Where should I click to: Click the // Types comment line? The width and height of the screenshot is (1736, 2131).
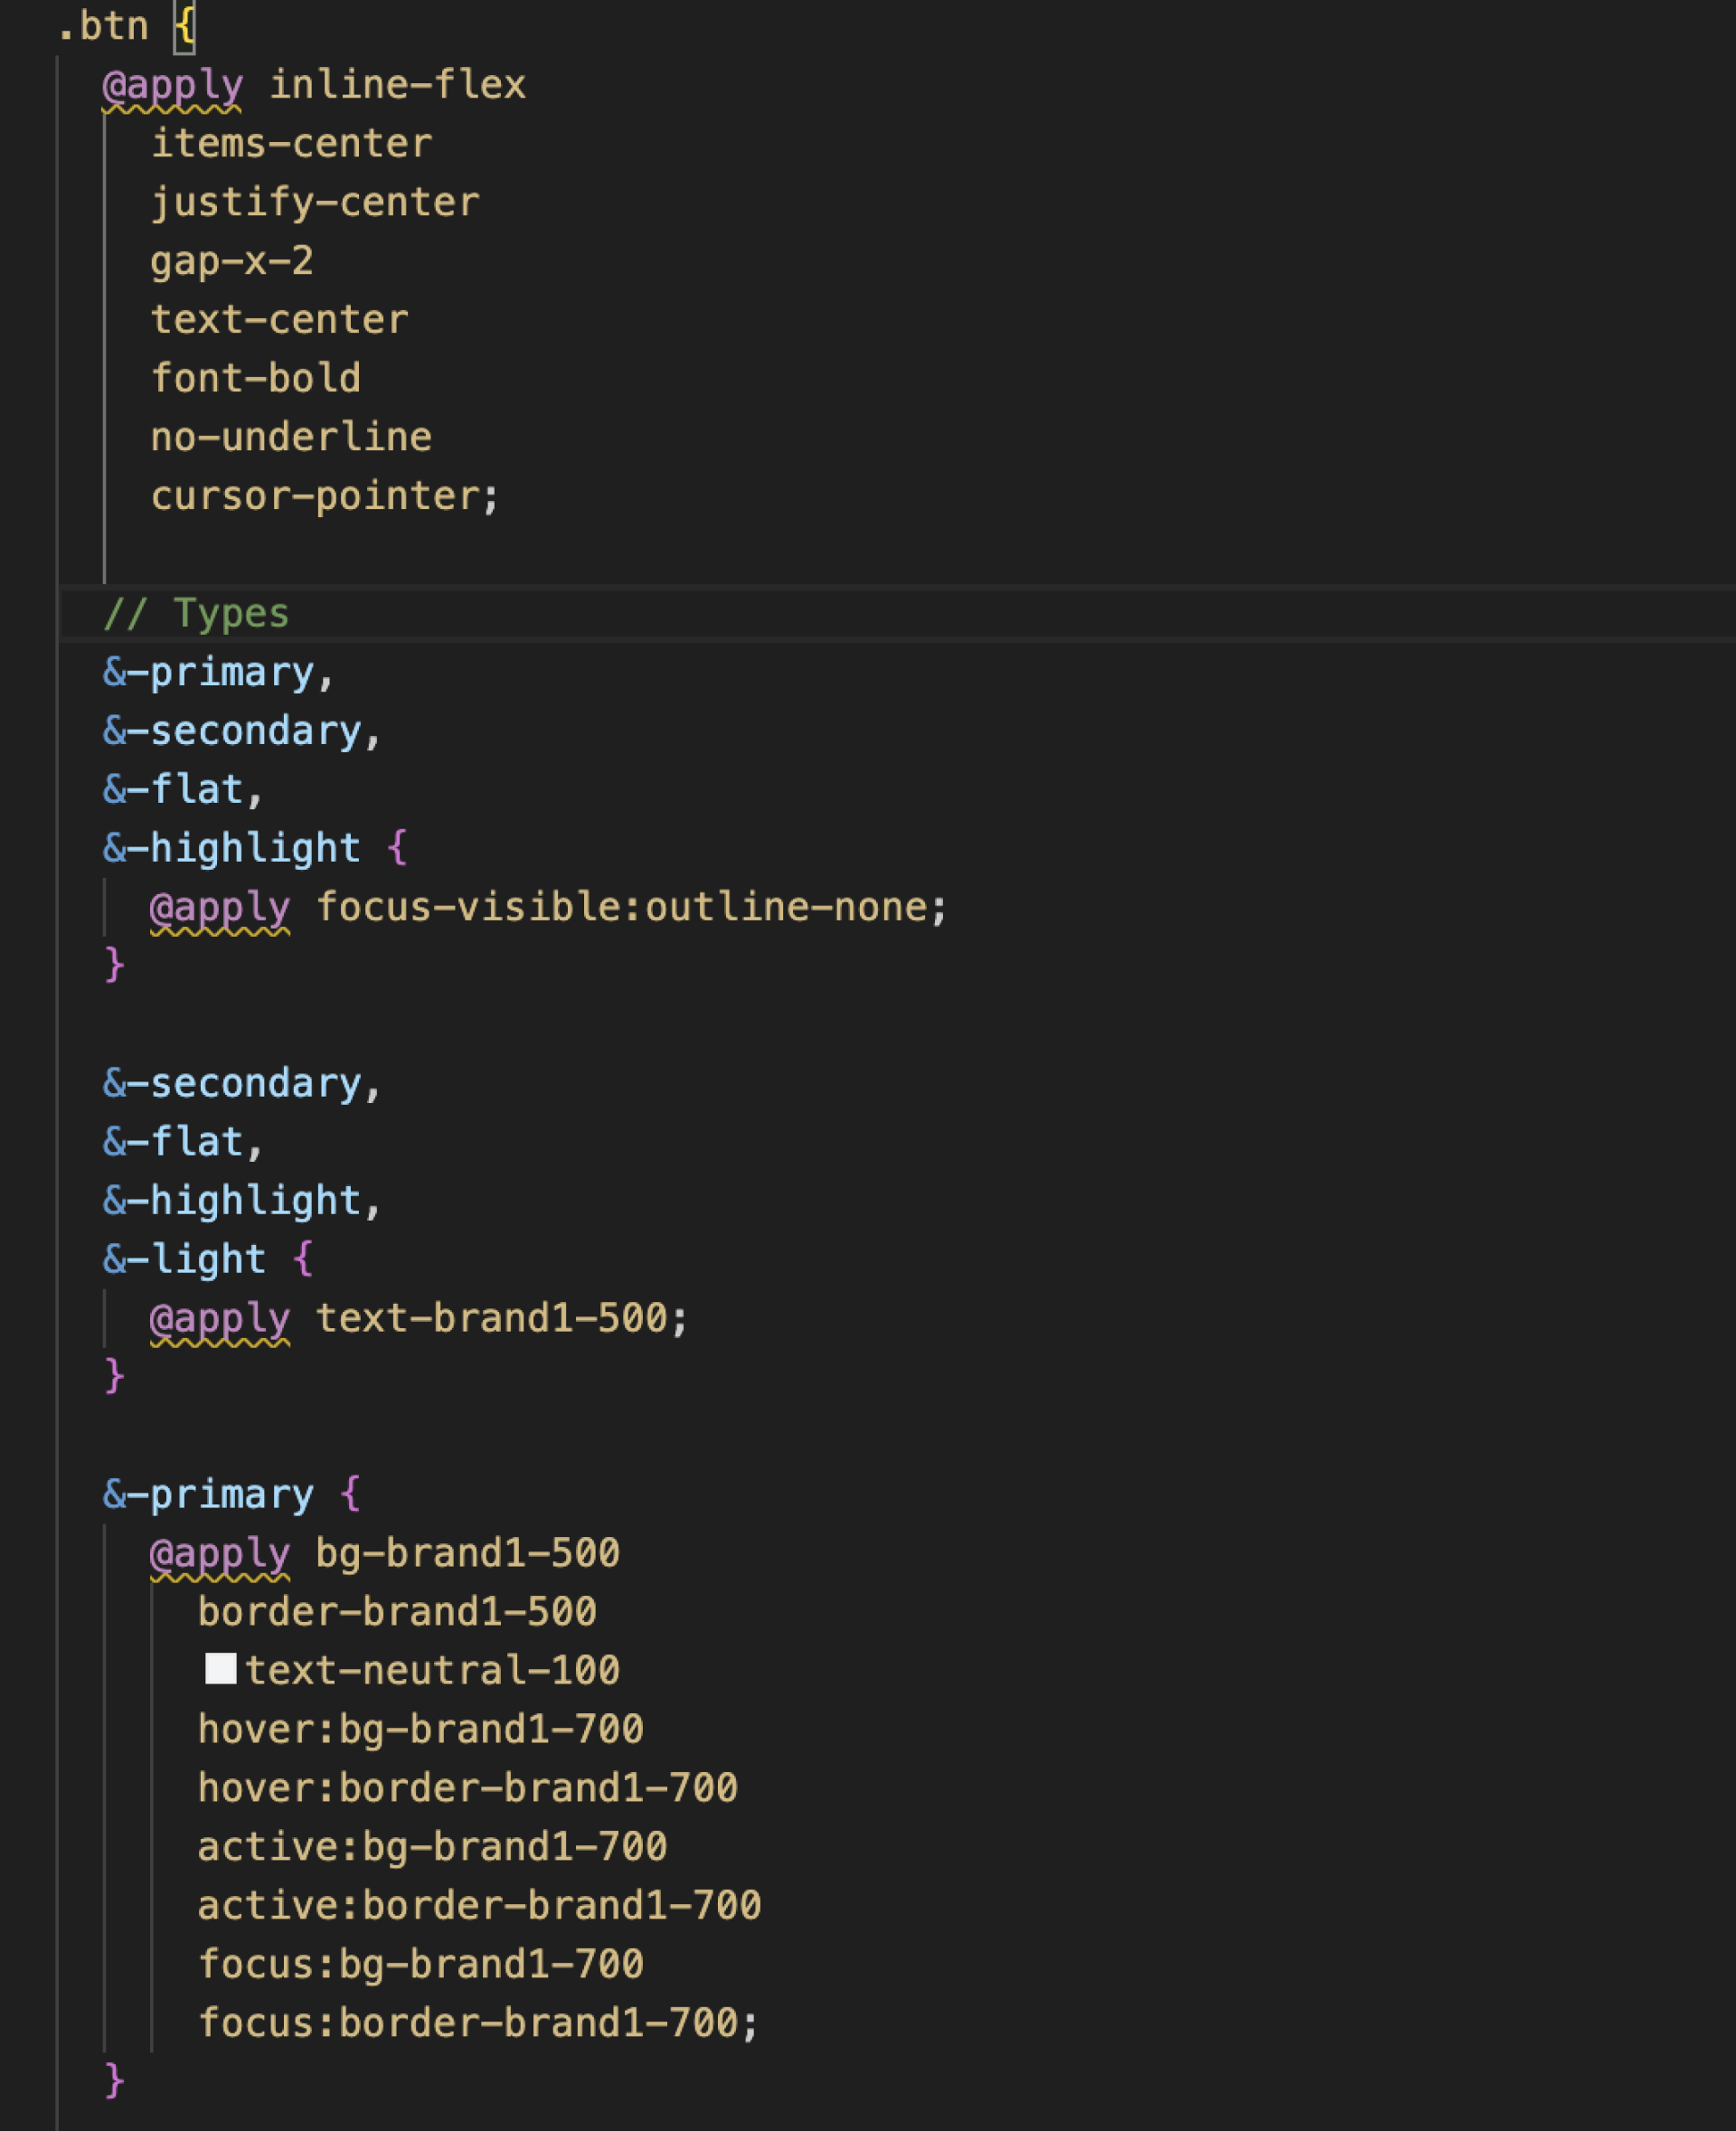(196, 613)
